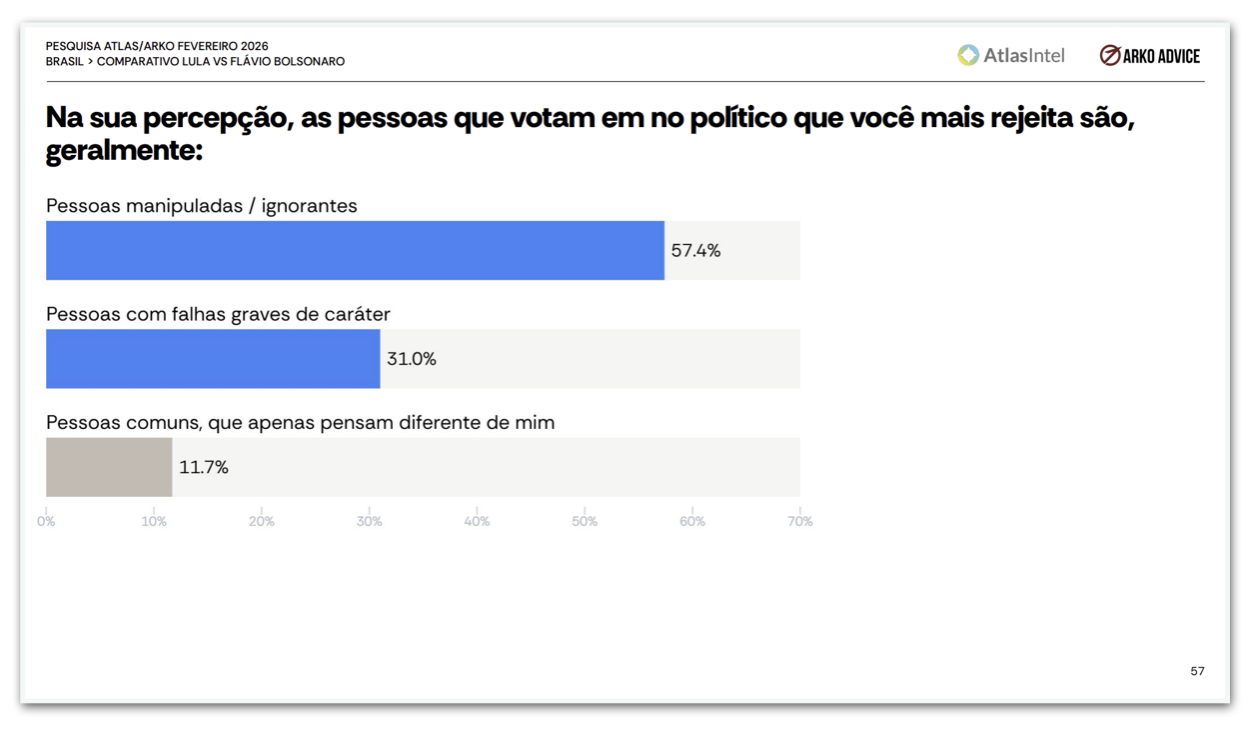Click the AtlasIntel logo icon
Screen dimensions: 1254x730
[x=968, y=55]
